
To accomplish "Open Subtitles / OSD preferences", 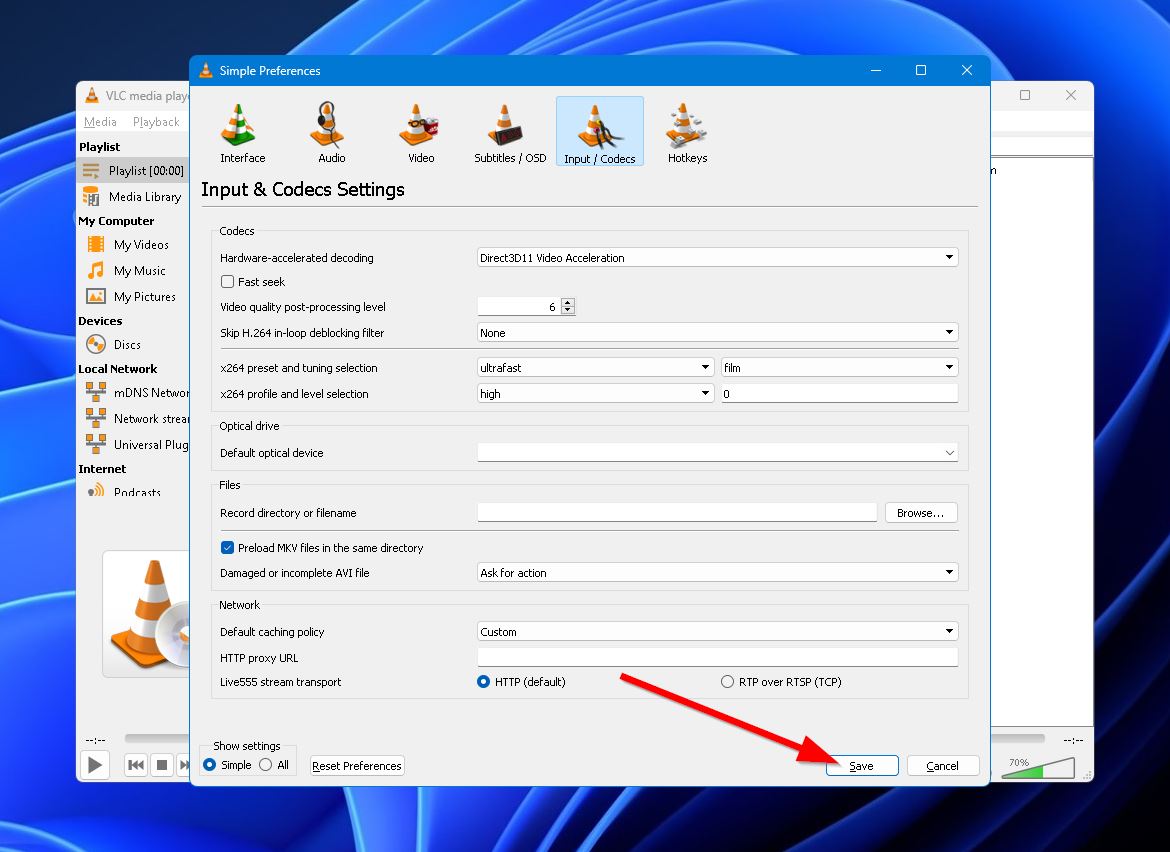I will (510, 132).
